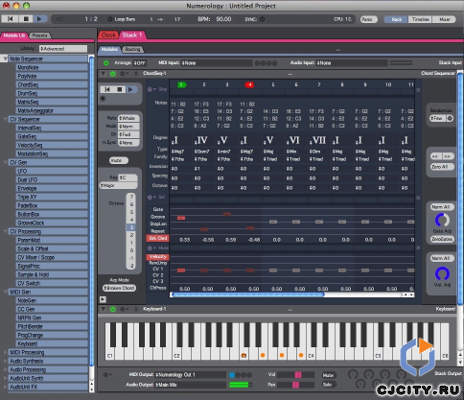464x400 pixels.
Task: Collapse the CV Processing category
Action: point(4,231)
